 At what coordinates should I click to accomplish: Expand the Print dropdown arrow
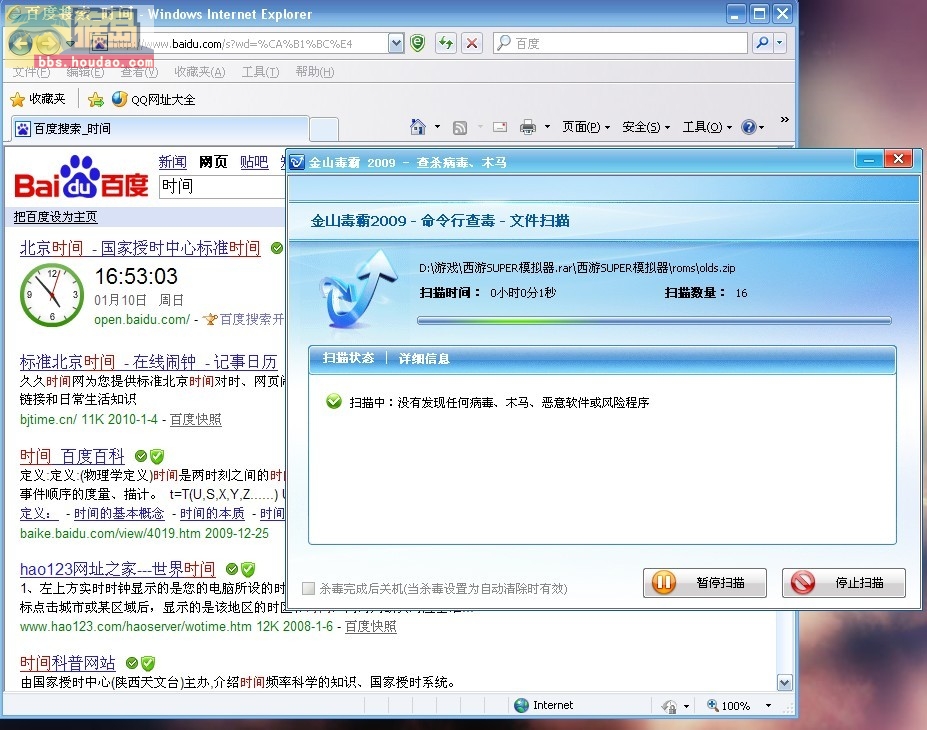click(547, 126)
